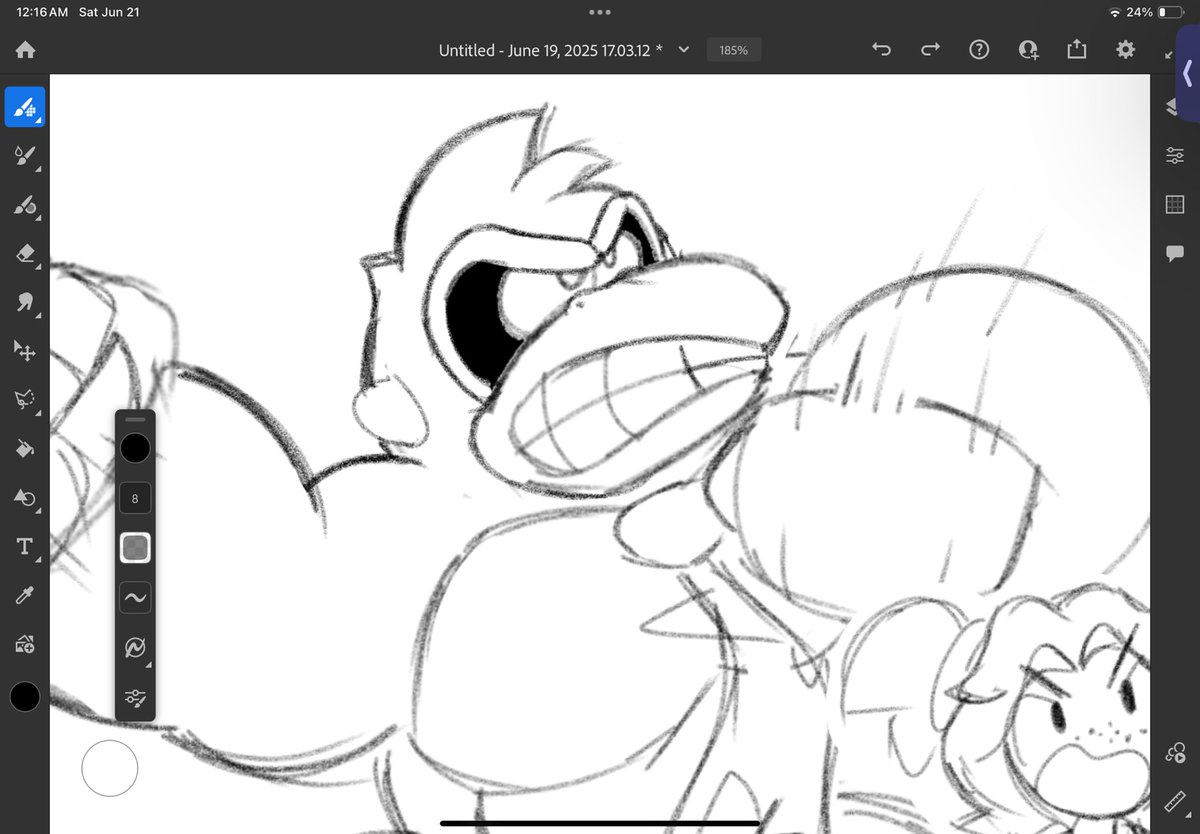Open the Comments panel
The width and height of the screenshot is (1200, 834).
click(1175, 253)
